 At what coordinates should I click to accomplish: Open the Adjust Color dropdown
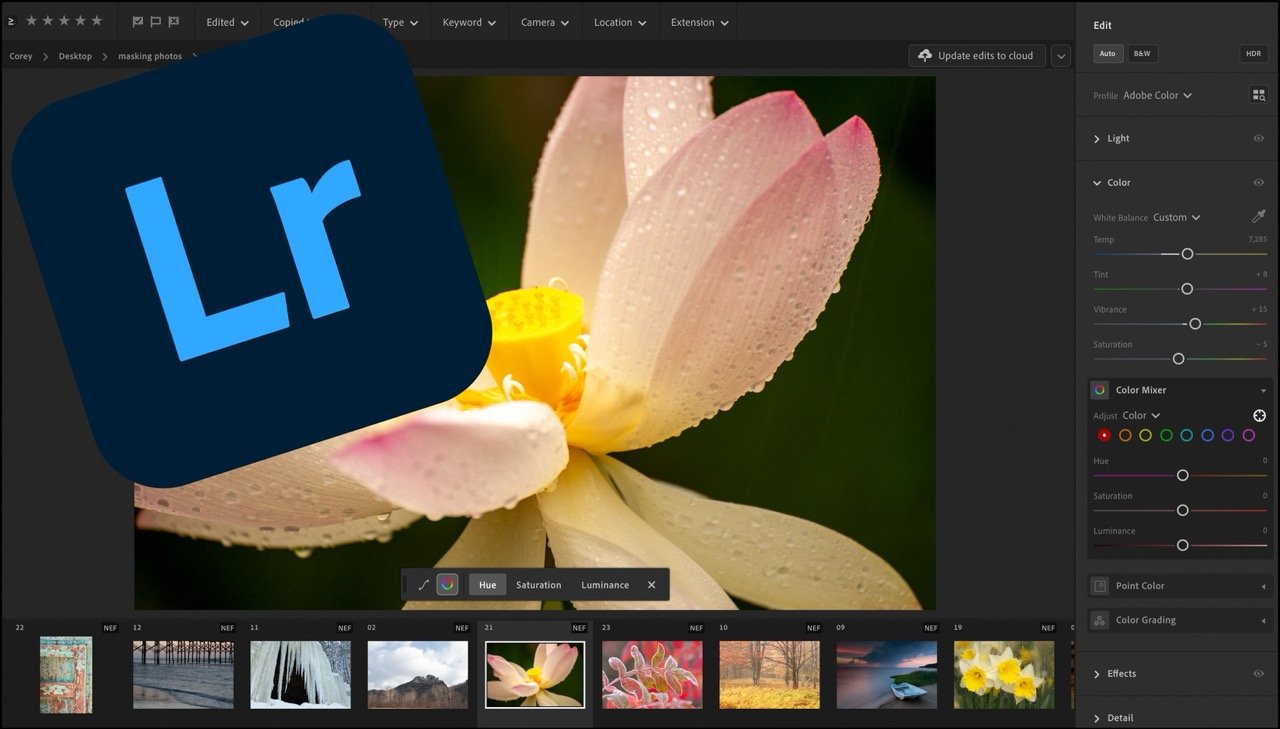(1141, 415)
